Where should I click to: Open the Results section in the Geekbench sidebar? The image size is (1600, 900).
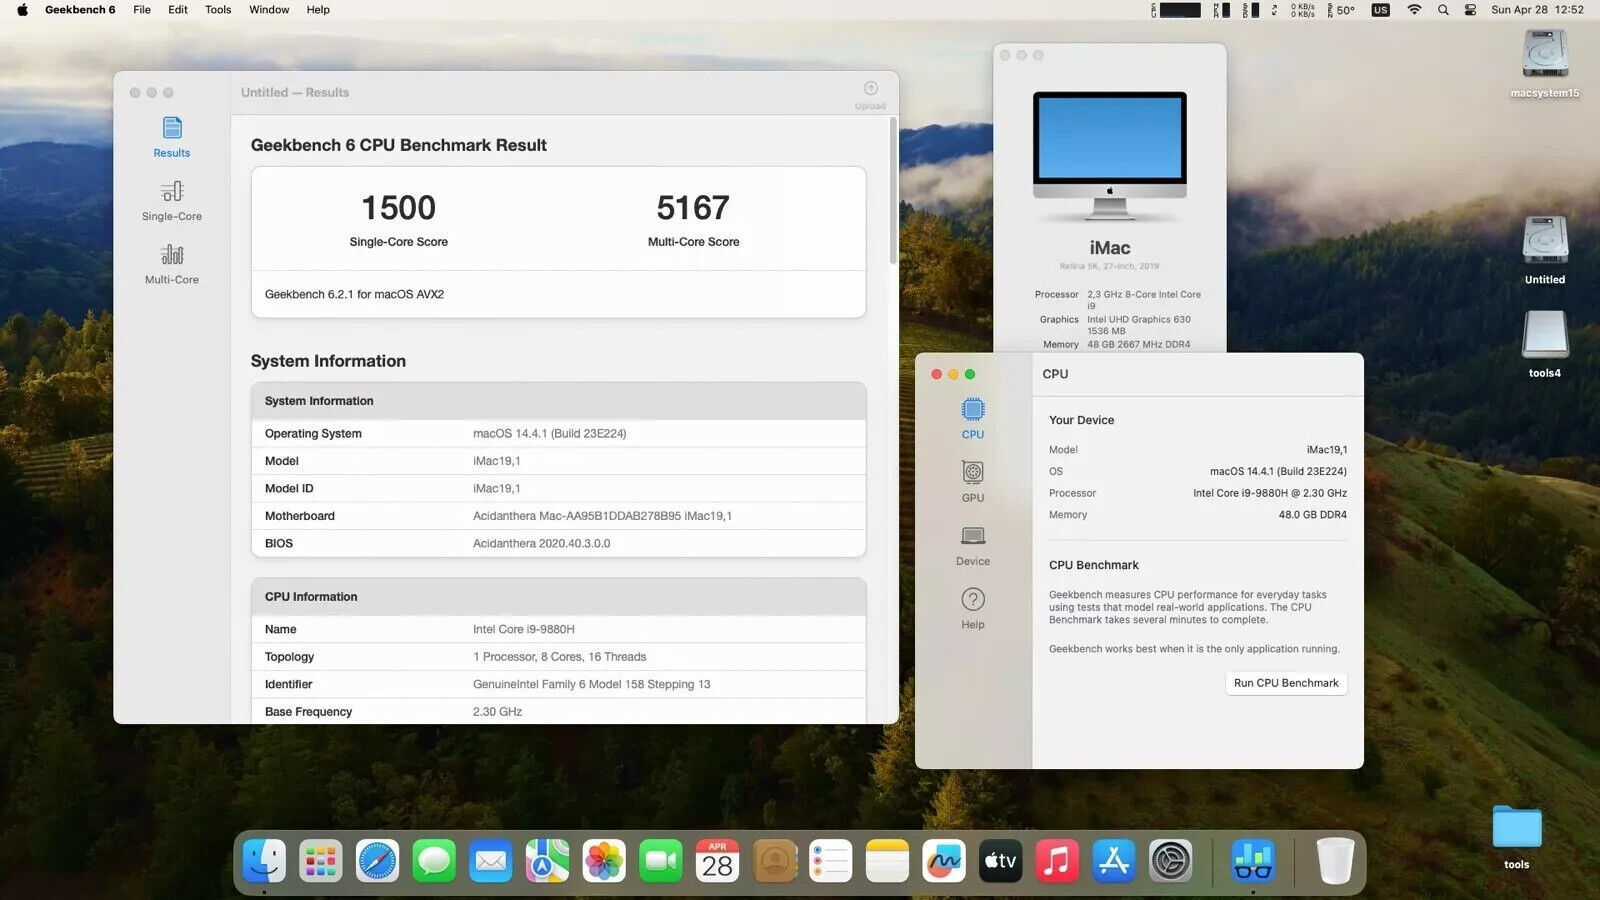(172, 138)
